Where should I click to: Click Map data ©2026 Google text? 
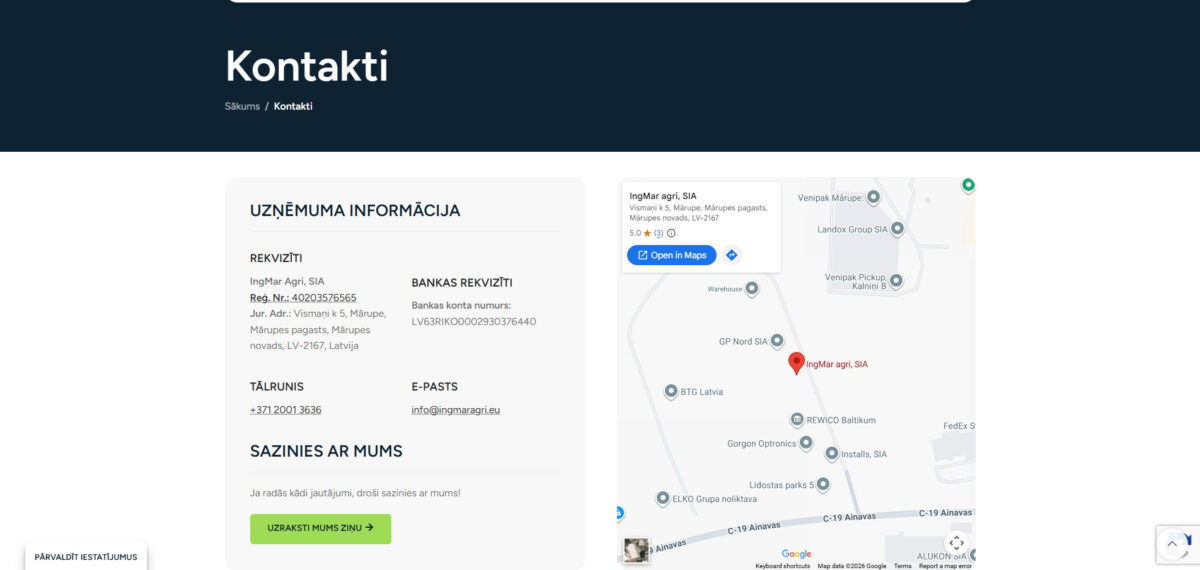coord(852,566)
